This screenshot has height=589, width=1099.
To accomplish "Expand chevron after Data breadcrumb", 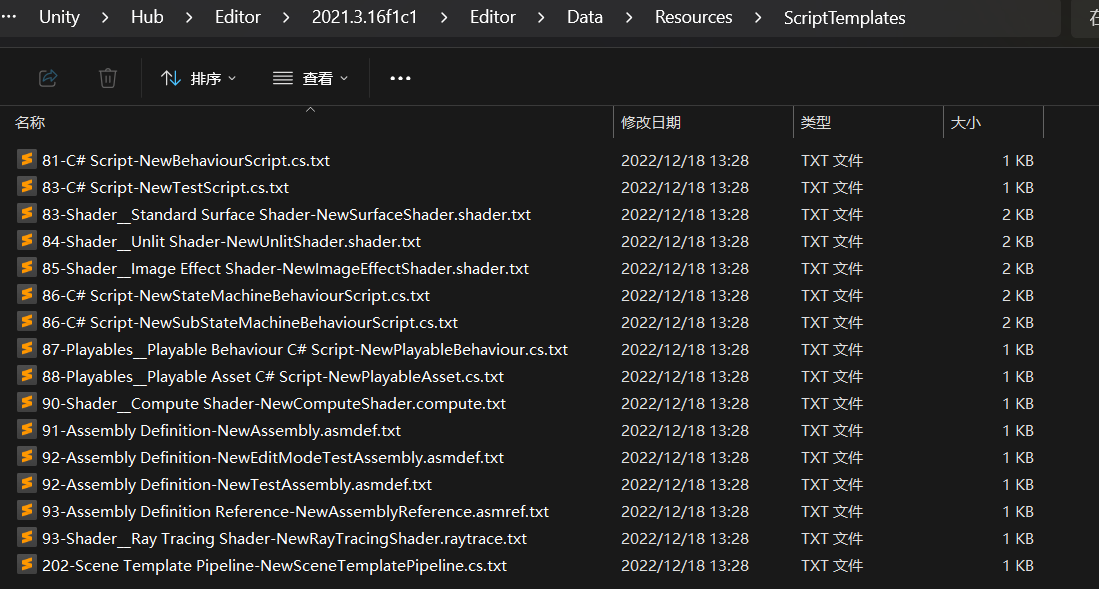I will [x=629, y=18].
